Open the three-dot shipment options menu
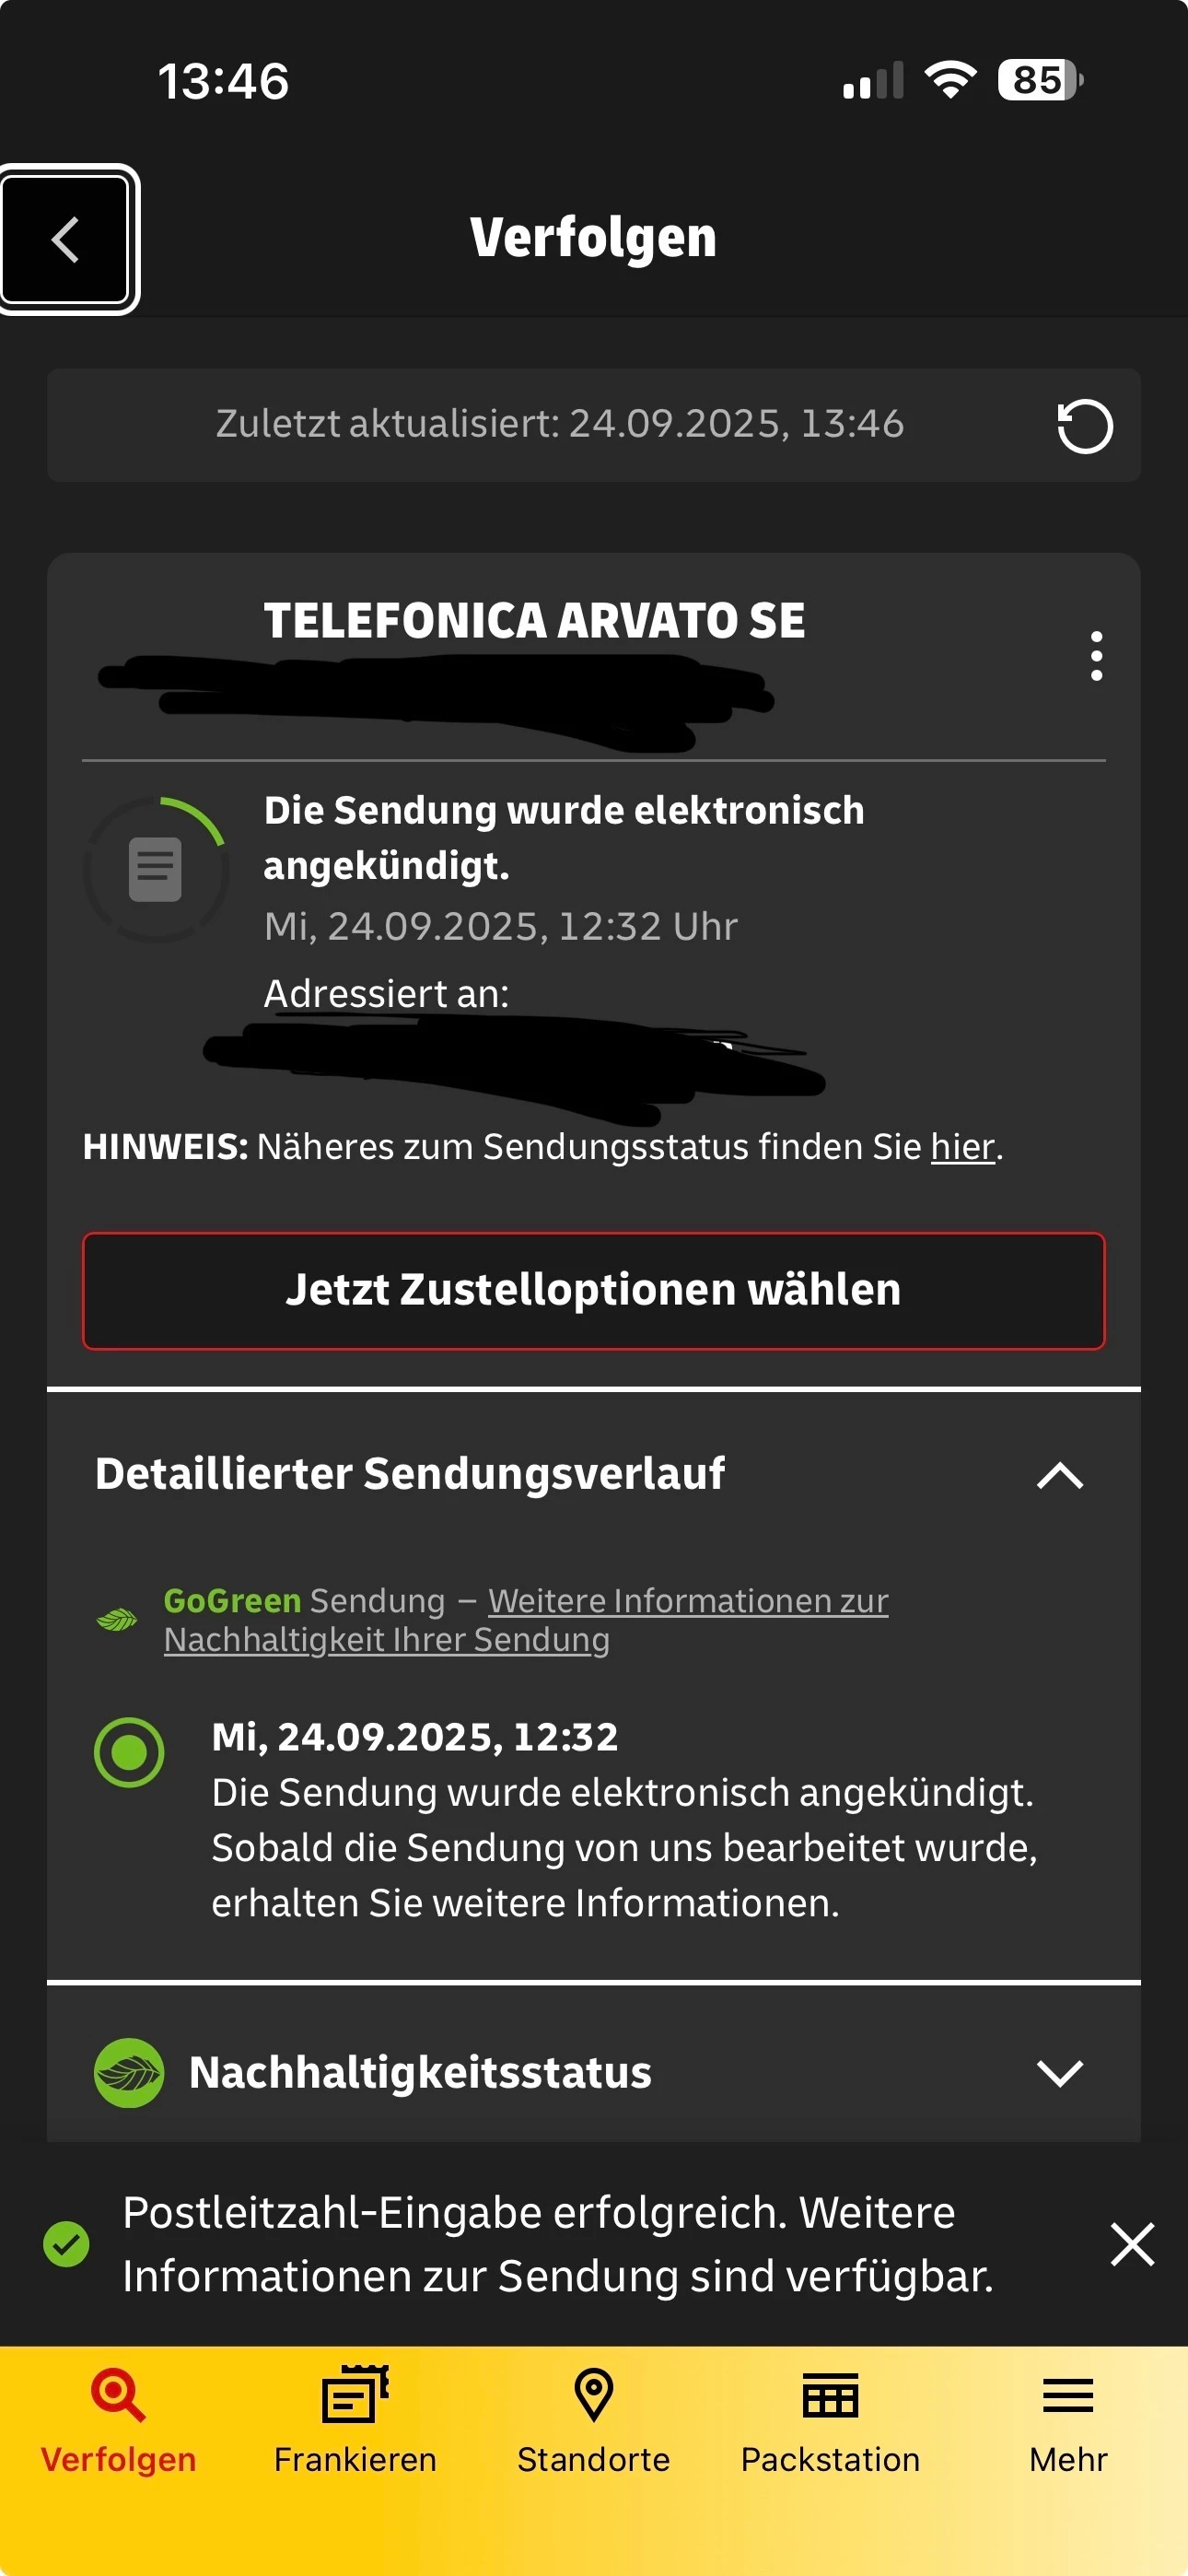This screenshot has width=1188, height=2576. click(1097, 656)
